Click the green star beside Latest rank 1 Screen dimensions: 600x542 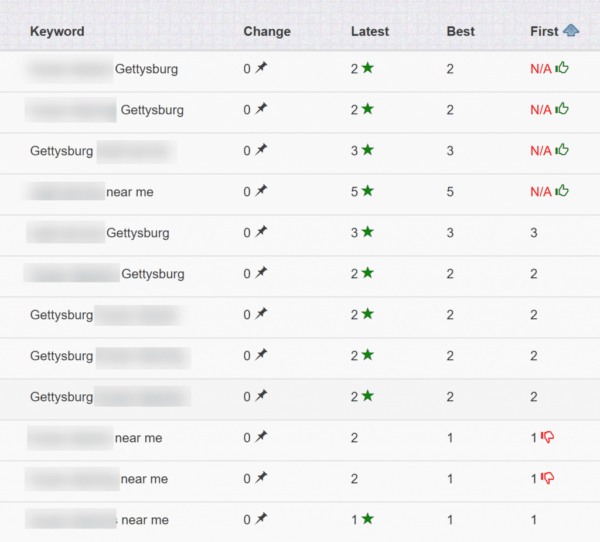click(368, 519)
